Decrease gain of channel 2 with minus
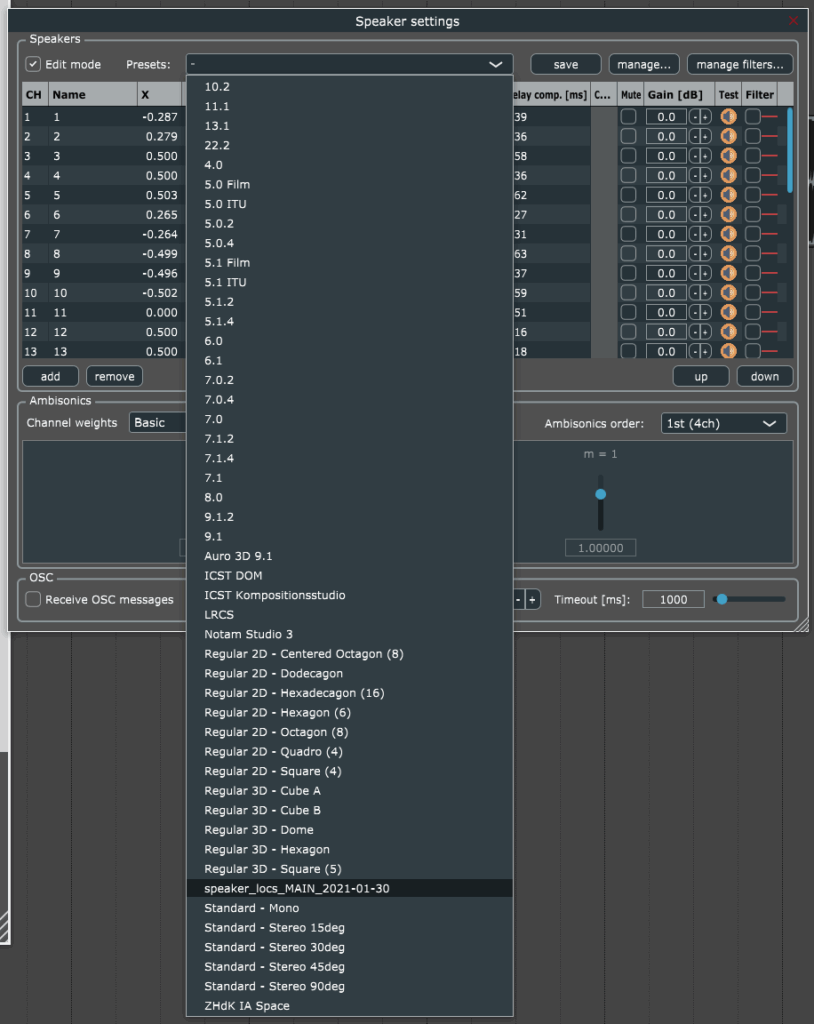Image resolution: width=814 pixels, height=1024 pixels. tap(694, 136)
